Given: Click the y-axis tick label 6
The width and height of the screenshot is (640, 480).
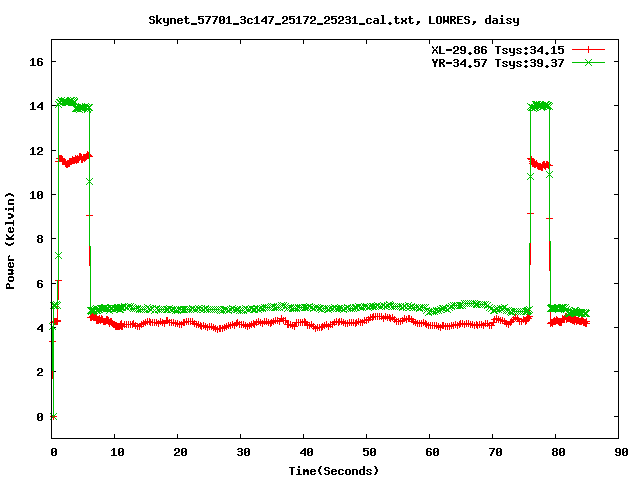Looking at the screenshot, I should coord(40,284).
